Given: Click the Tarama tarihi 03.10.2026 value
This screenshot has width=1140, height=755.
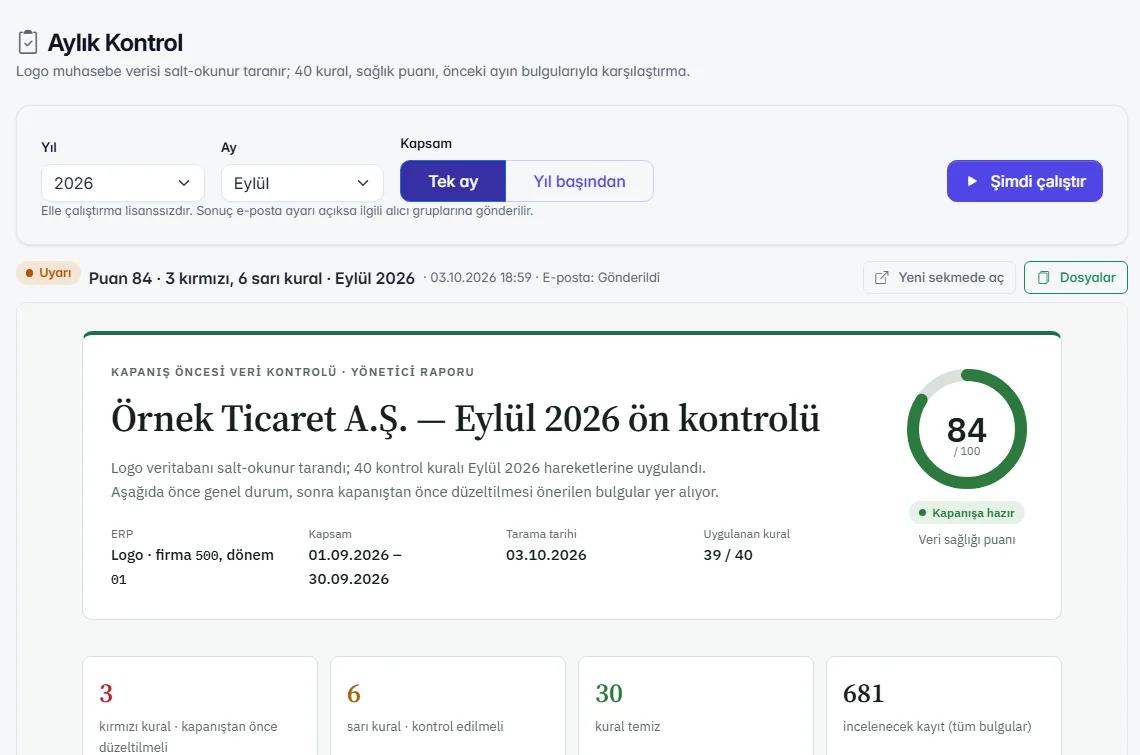Looking at the screenshot, I should (x=546, y=555).
